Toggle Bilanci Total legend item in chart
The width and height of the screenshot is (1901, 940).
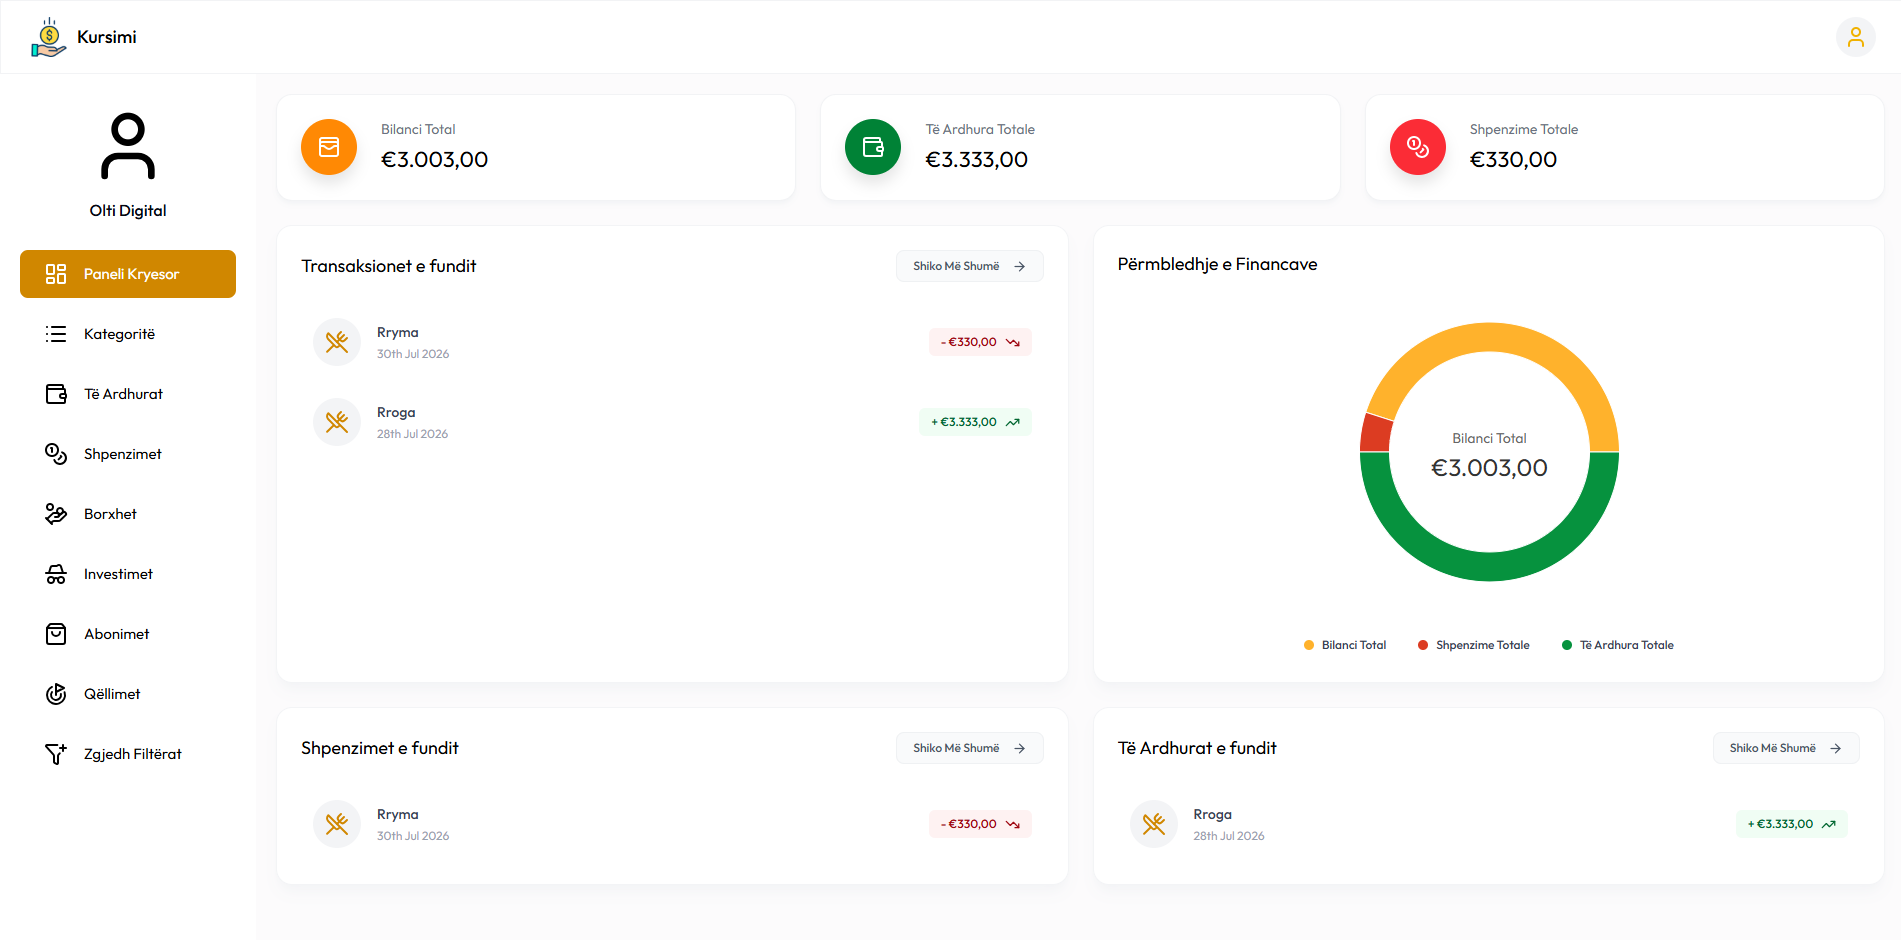point(1345,645)
